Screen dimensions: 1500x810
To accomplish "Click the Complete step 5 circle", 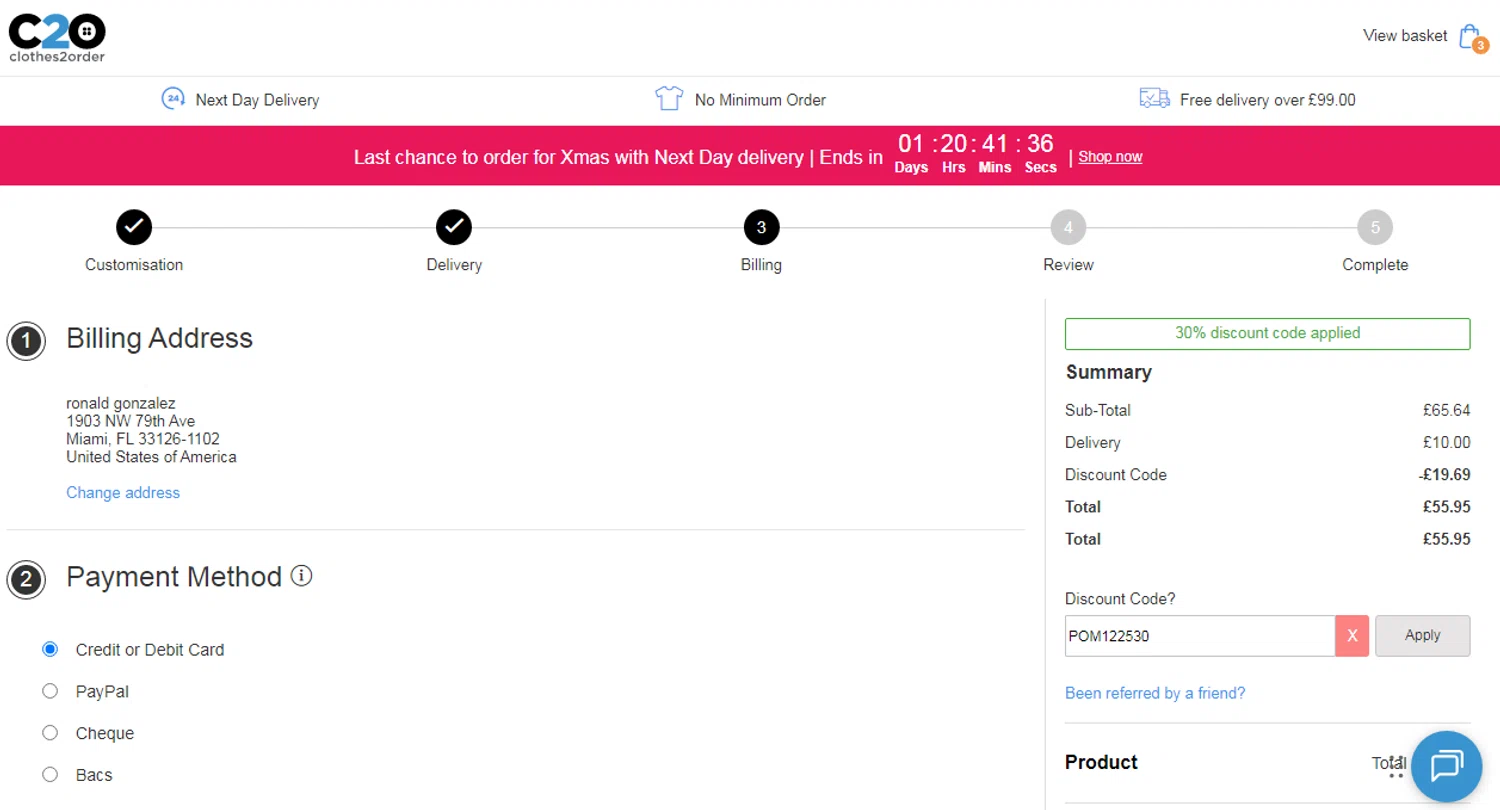I will click(1375, 228).
